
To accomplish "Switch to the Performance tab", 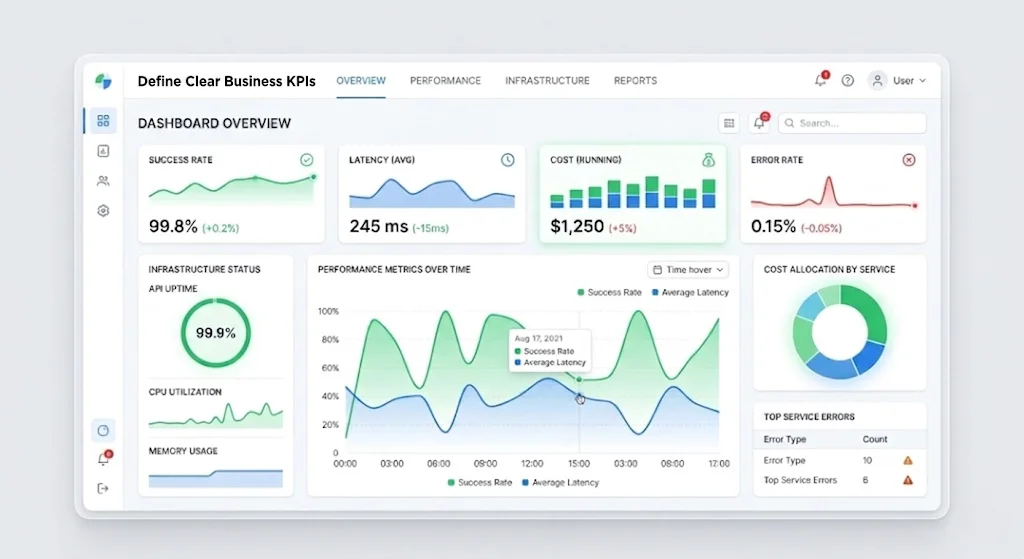I will click(445, 80).
